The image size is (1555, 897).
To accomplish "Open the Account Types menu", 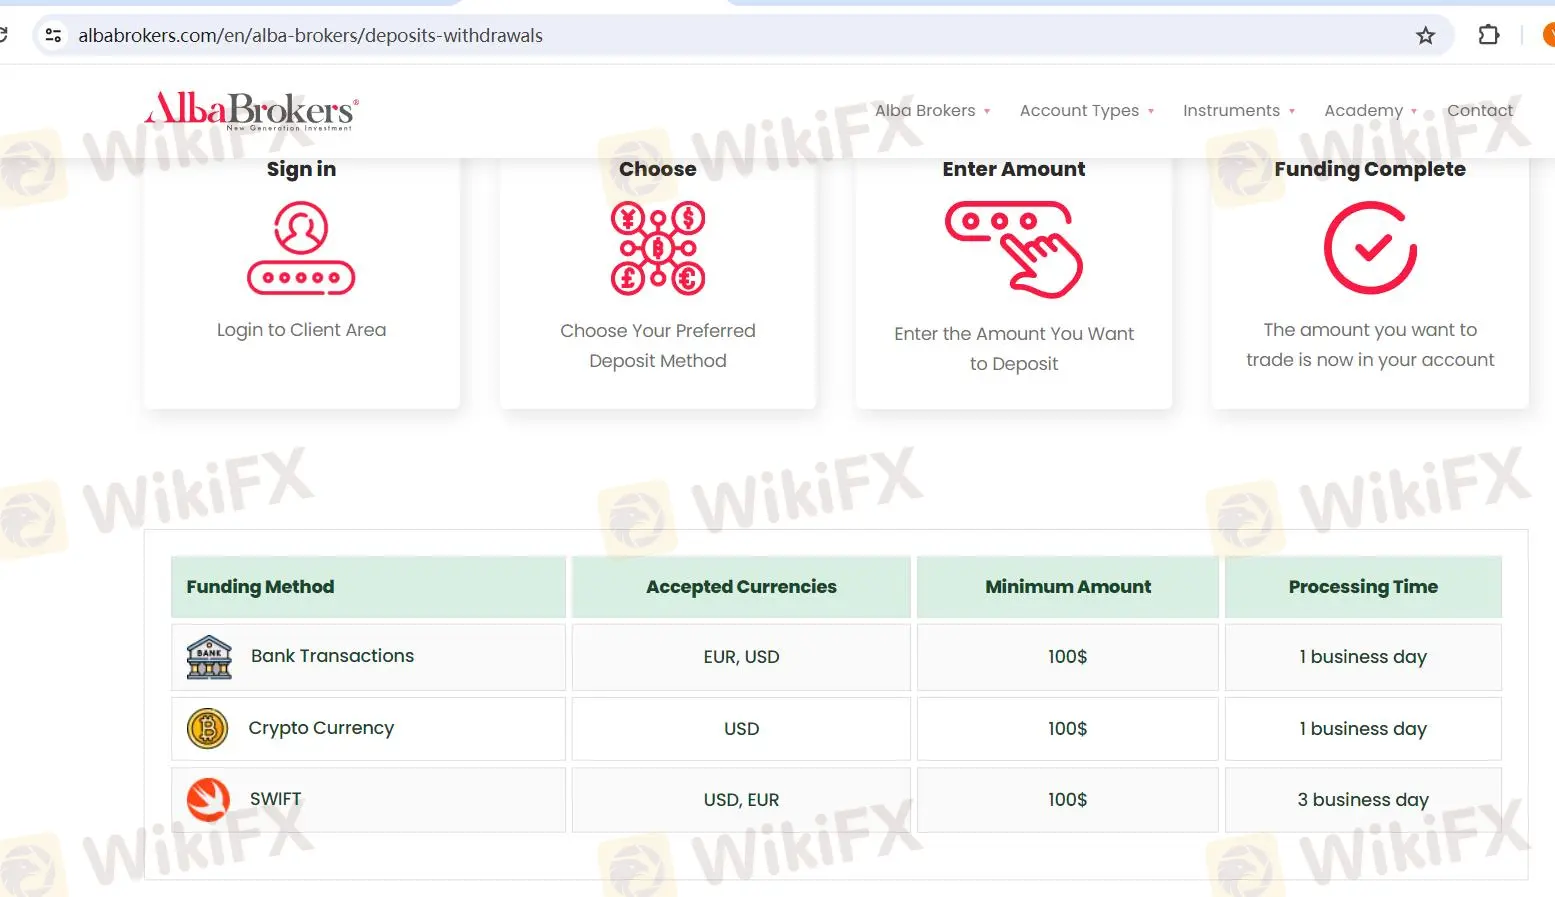I will pos(1079,111).
